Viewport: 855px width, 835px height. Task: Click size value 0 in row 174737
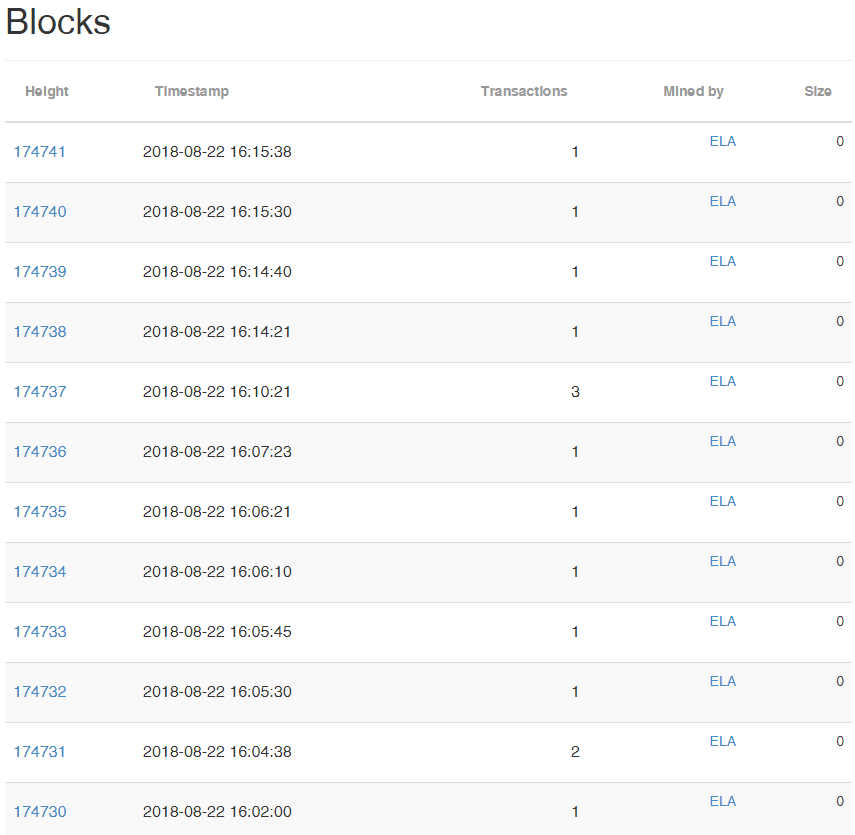click(840, 381)
